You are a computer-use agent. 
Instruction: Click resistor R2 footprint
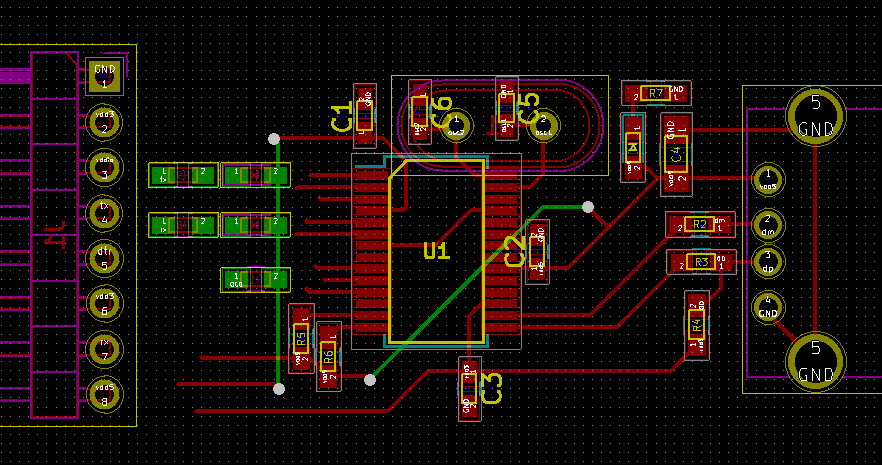click(x=700, y=224)
